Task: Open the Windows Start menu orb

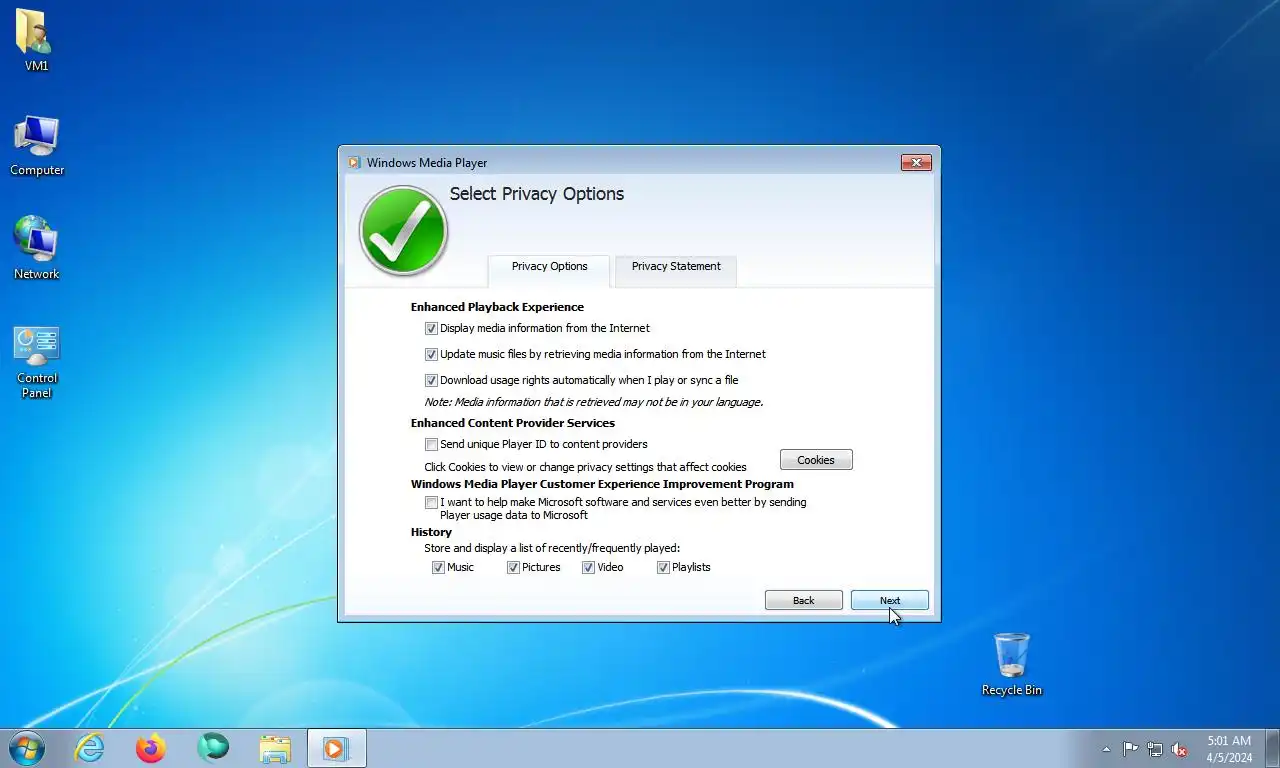Action: [x=27, y=748]
